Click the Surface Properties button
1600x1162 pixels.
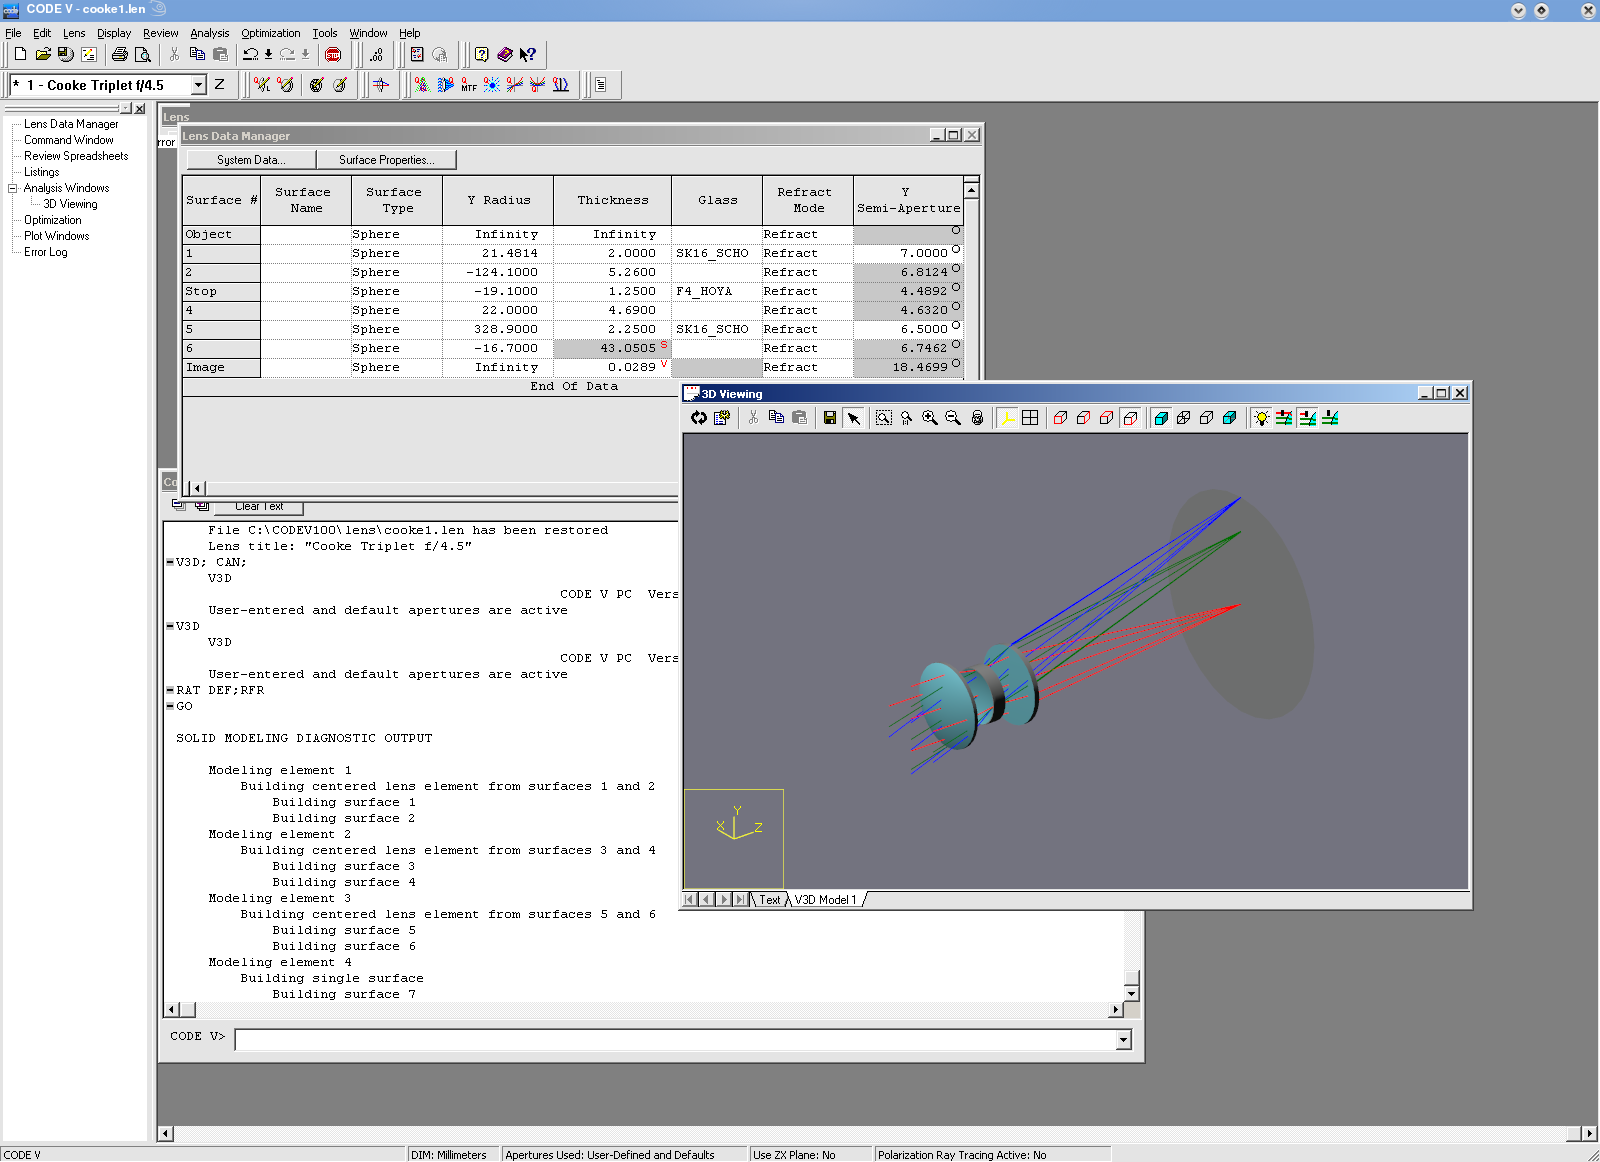388,159
